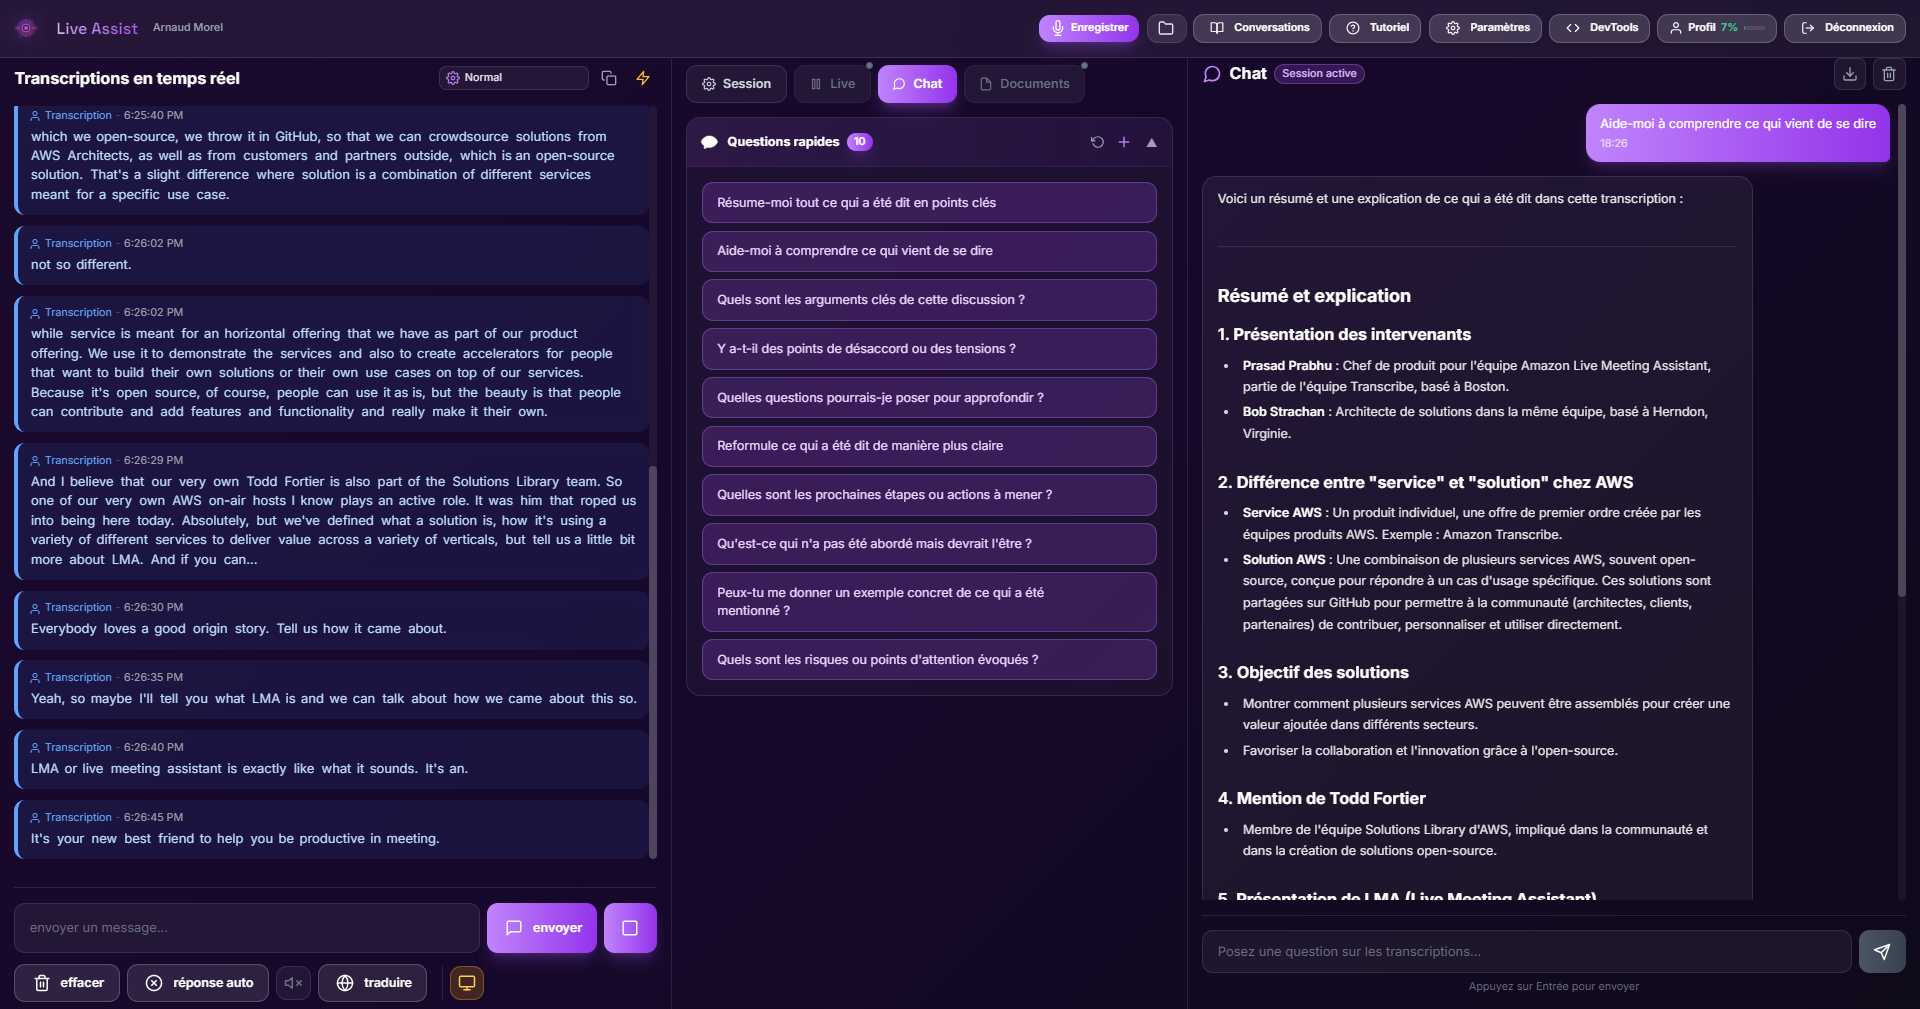The height and width of the screenshot is (1009, 1920).
Task: Click the yellow screen monitor icon
Action: point(467,983)
